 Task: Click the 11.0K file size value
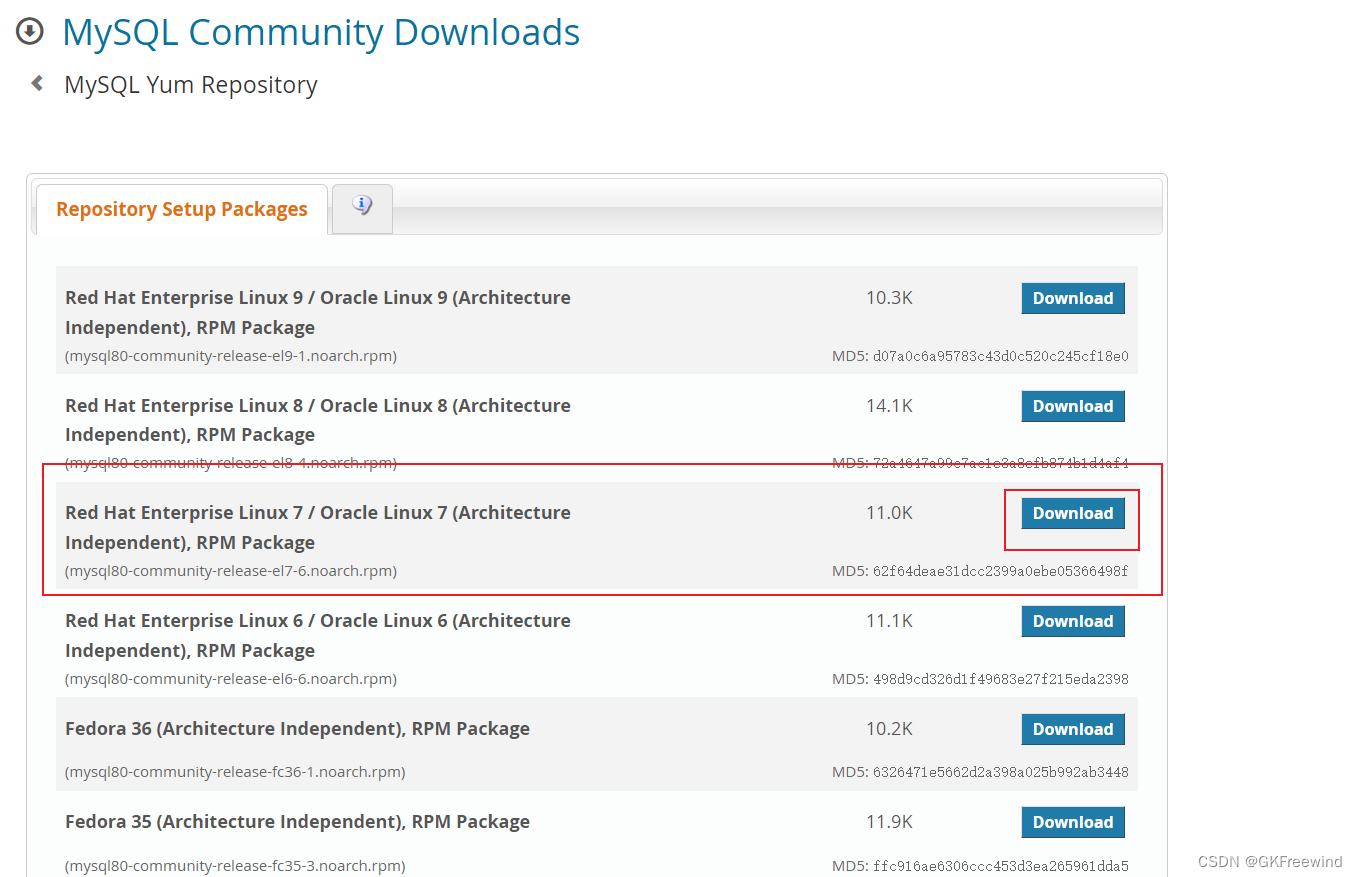pos(889,513)
